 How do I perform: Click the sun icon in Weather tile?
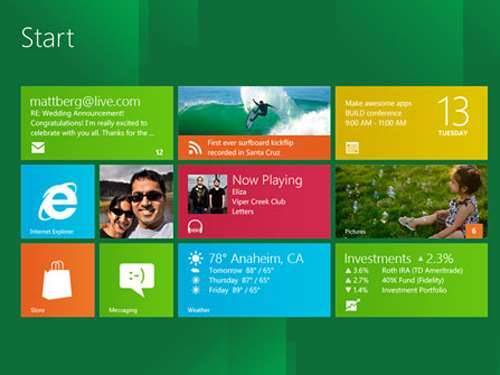196,258
